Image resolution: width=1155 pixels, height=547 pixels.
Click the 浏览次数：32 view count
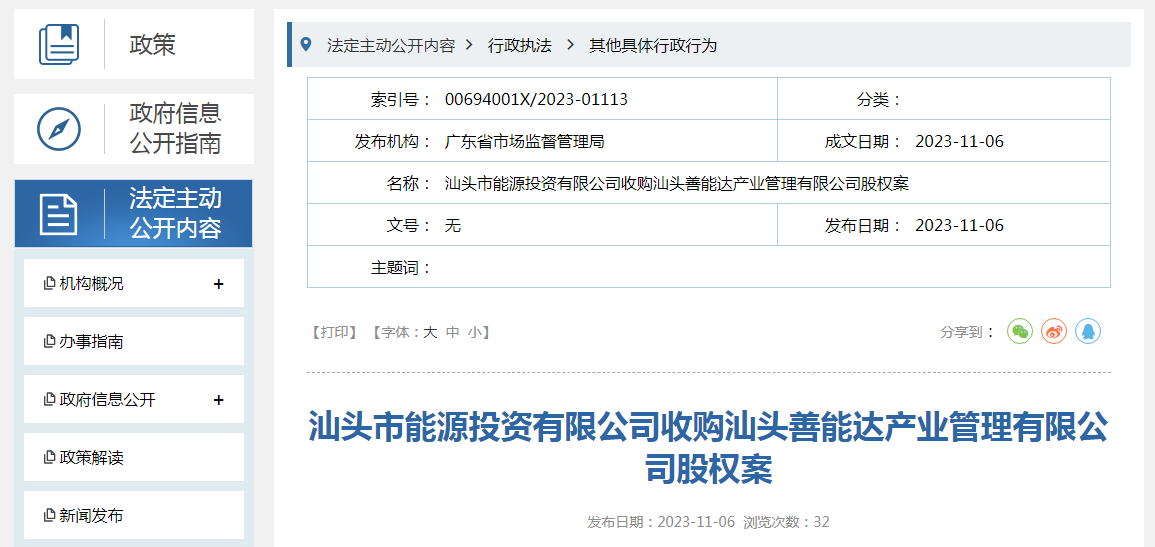[x=786, y=522]
